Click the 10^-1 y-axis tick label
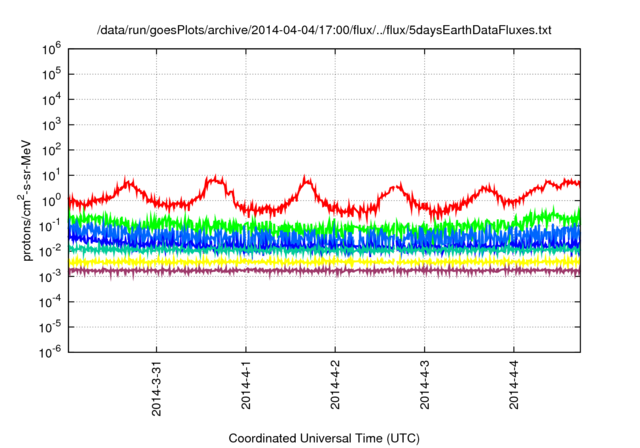This screenshot has height=448, width=640. [x=50, y=226]
